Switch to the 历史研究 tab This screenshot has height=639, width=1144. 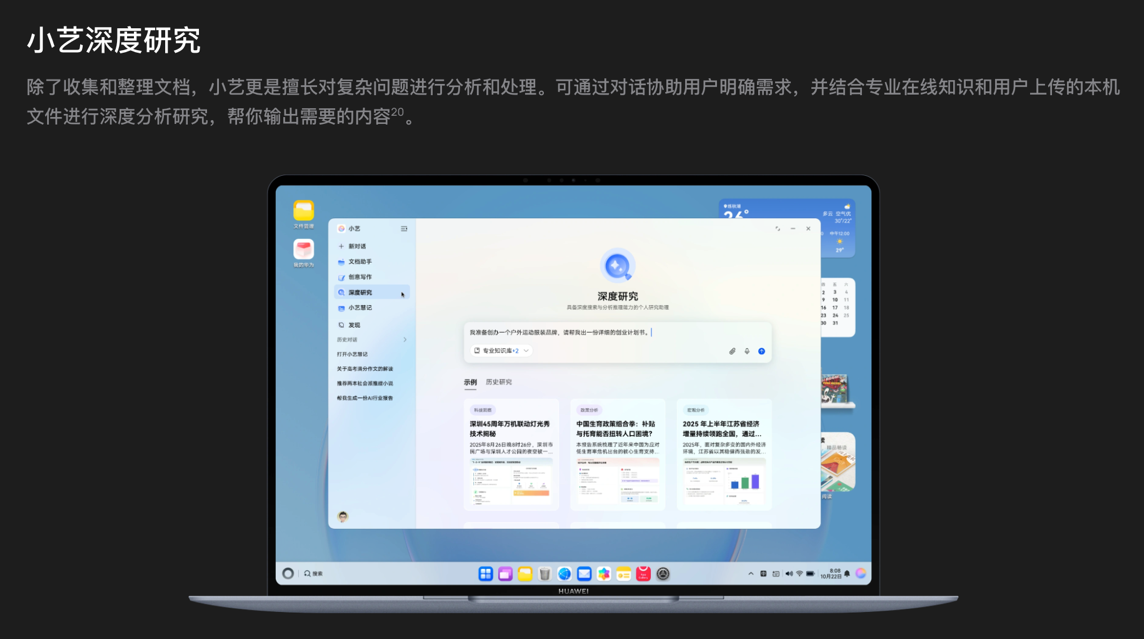498,382
